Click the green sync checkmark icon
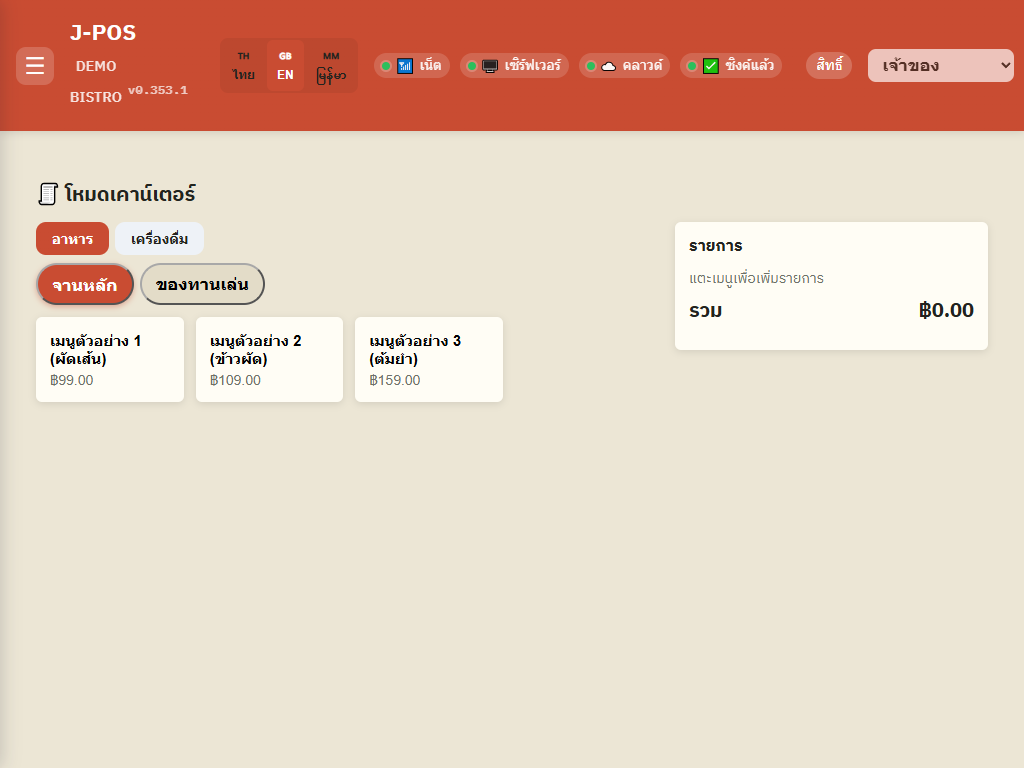 click(x=711, y=66)
